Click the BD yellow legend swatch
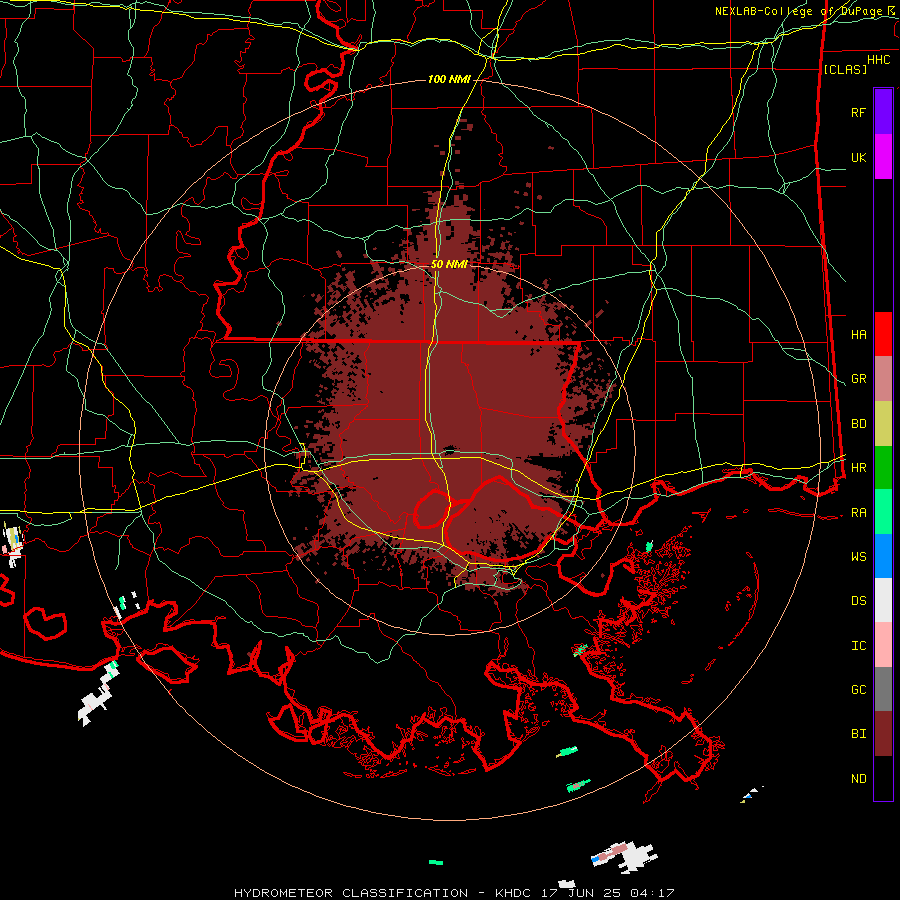The width and height of the screenshot is (900, 900). (883, 424)
